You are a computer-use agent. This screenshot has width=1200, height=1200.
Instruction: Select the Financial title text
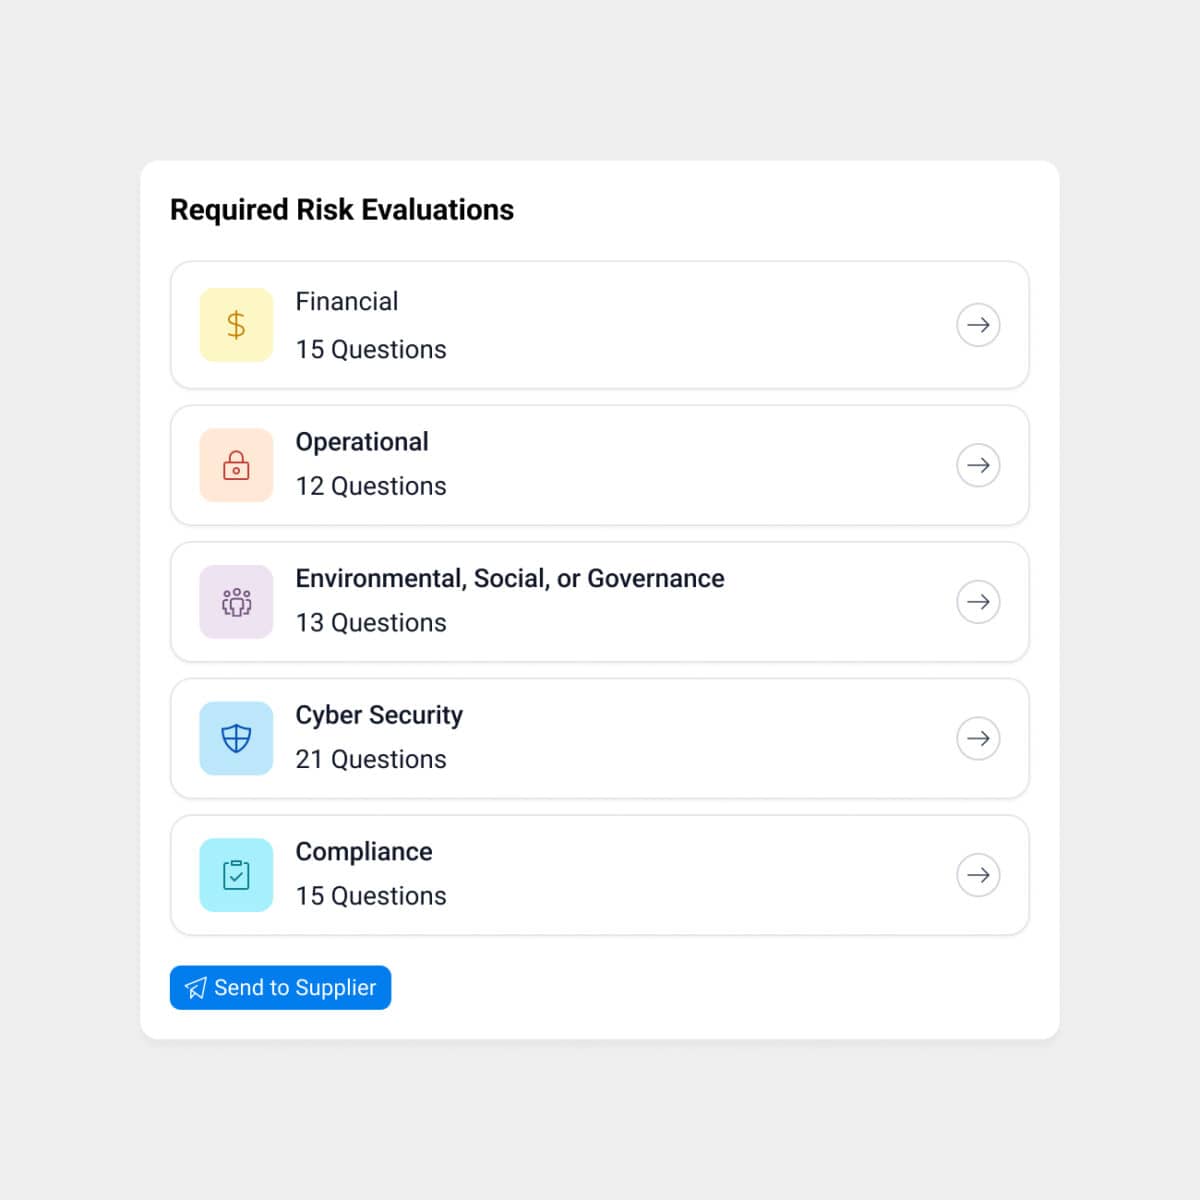point(346,302)
